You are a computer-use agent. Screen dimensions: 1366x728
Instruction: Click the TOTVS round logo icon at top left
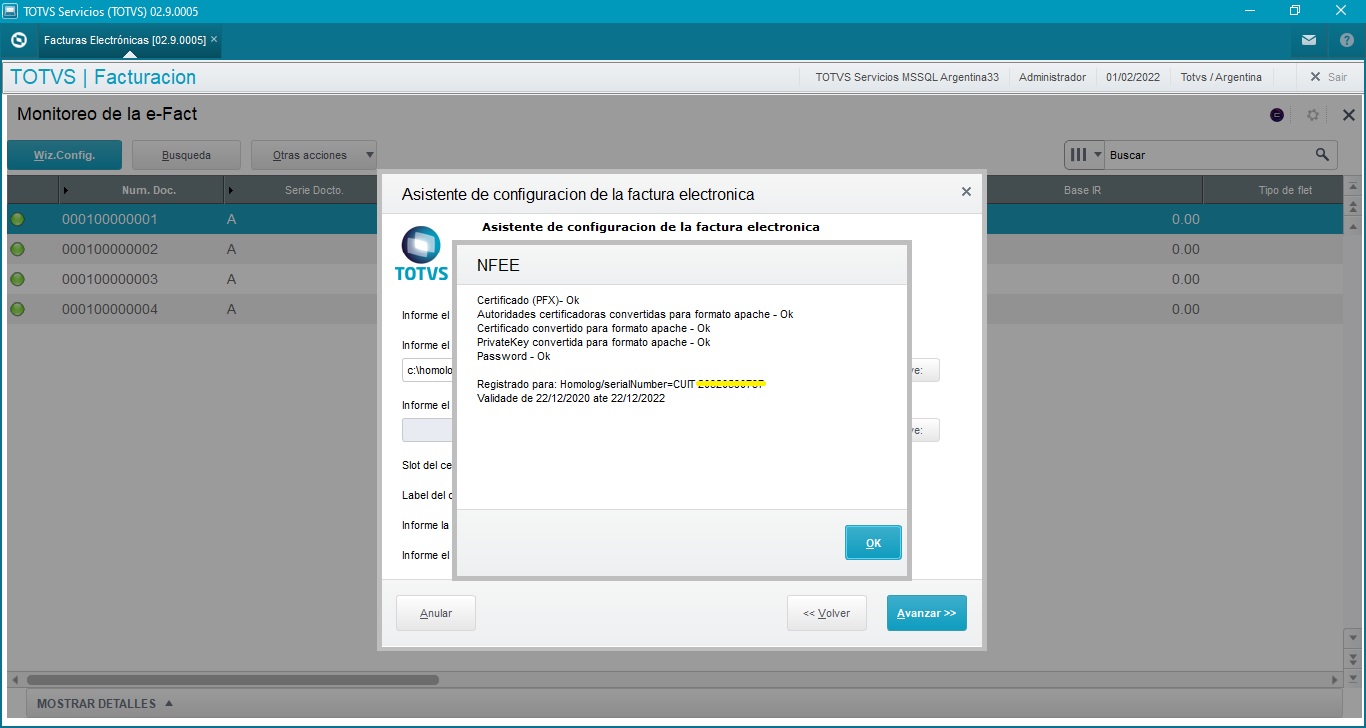18,40
